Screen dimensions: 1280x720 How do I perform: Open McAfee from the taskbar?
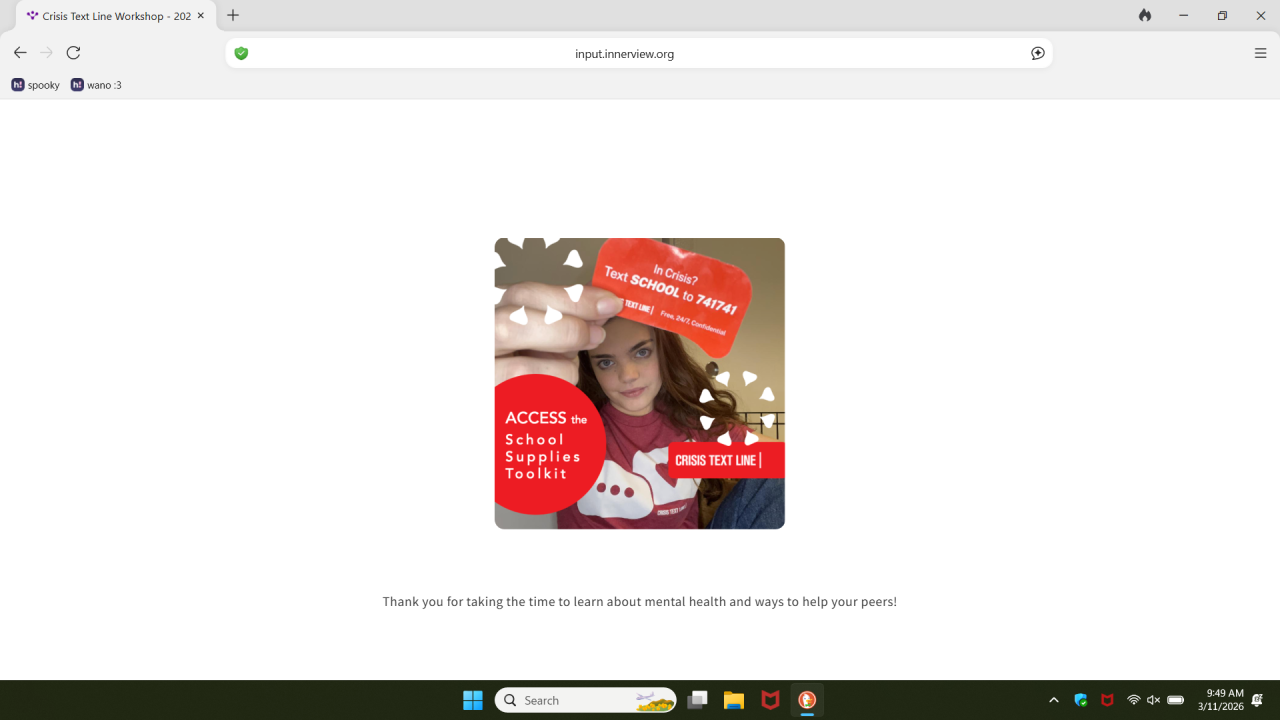770,700
